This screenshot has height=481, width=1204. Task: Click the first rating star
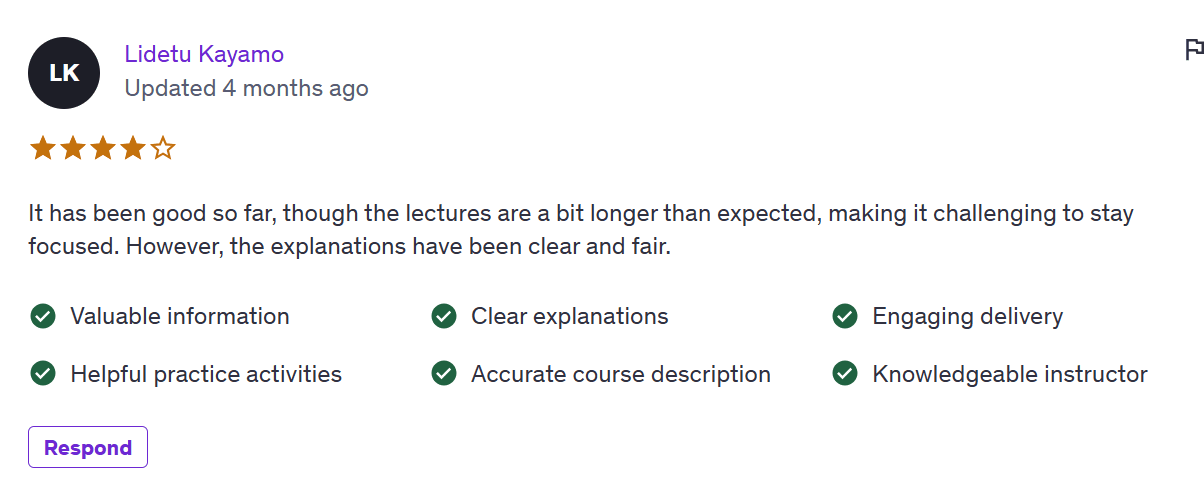42,149
